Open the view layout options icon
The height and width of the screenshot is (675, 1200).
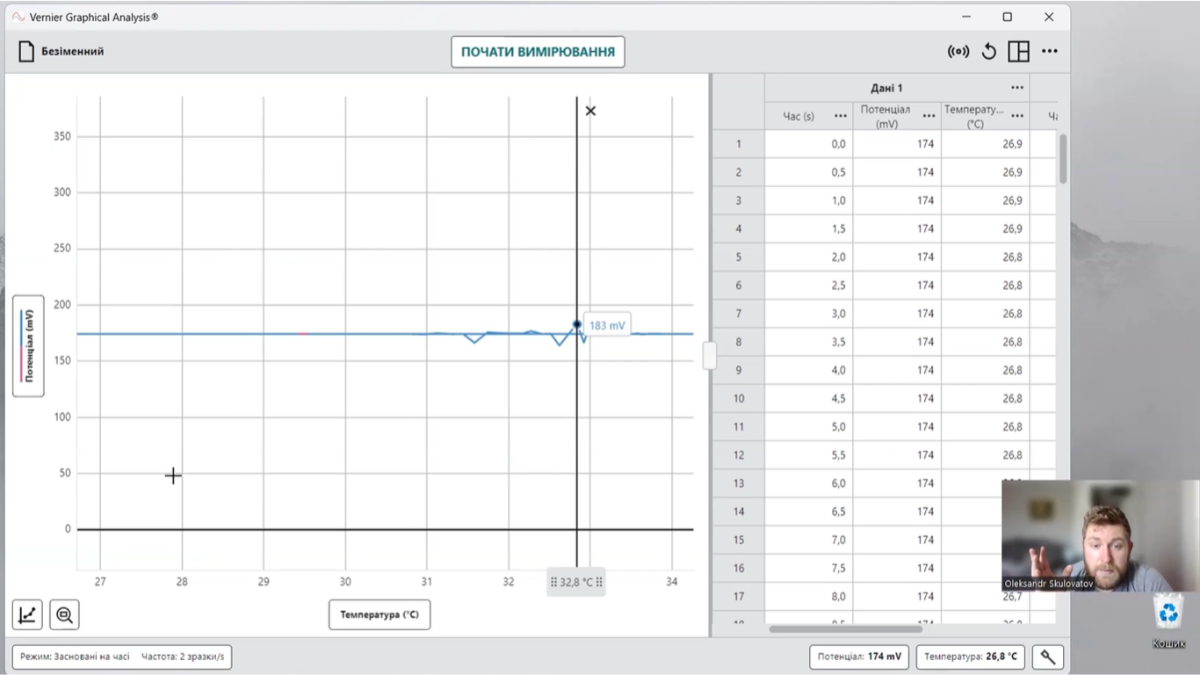1018,52
